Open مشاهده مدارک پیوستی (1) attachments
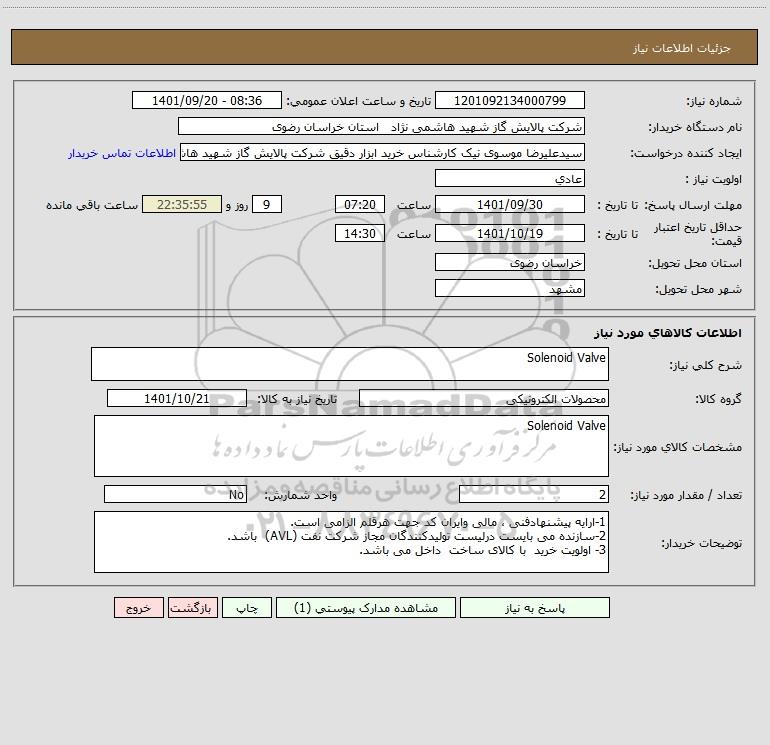This screenshot has width=770, height=745. pyautogui.click(x=366, y=608)
